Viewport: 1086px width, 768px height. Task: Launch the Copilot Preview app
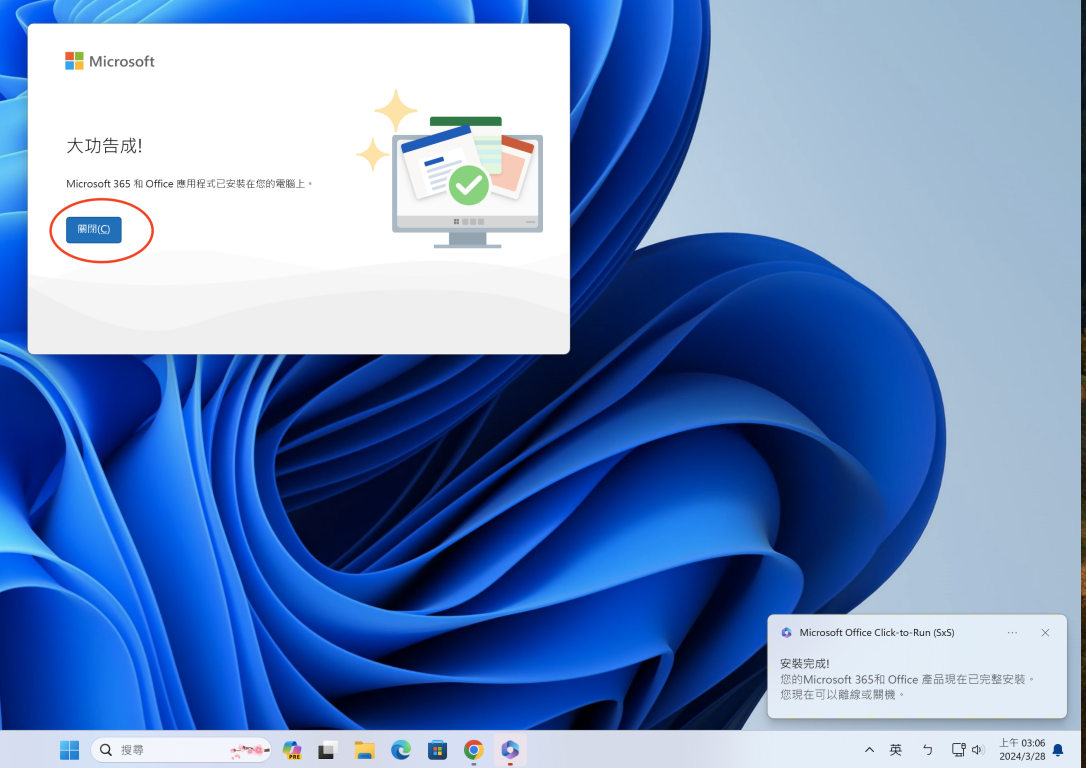(293, 750)
